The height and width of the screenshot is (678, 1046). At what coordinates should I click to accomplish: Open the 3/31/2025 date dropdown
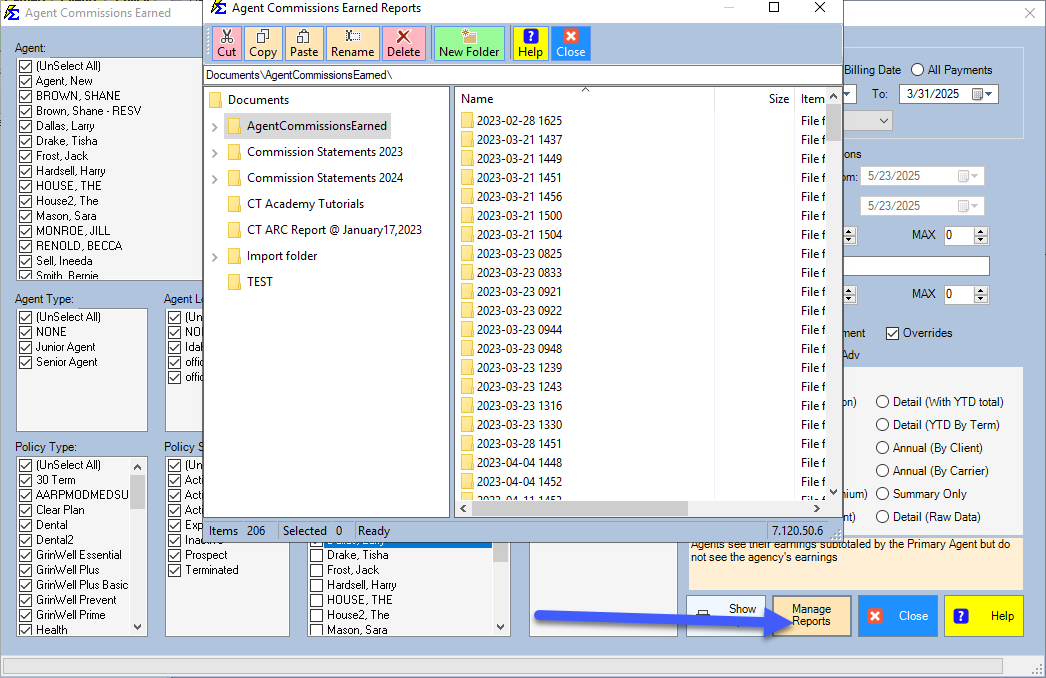[988, 92]
